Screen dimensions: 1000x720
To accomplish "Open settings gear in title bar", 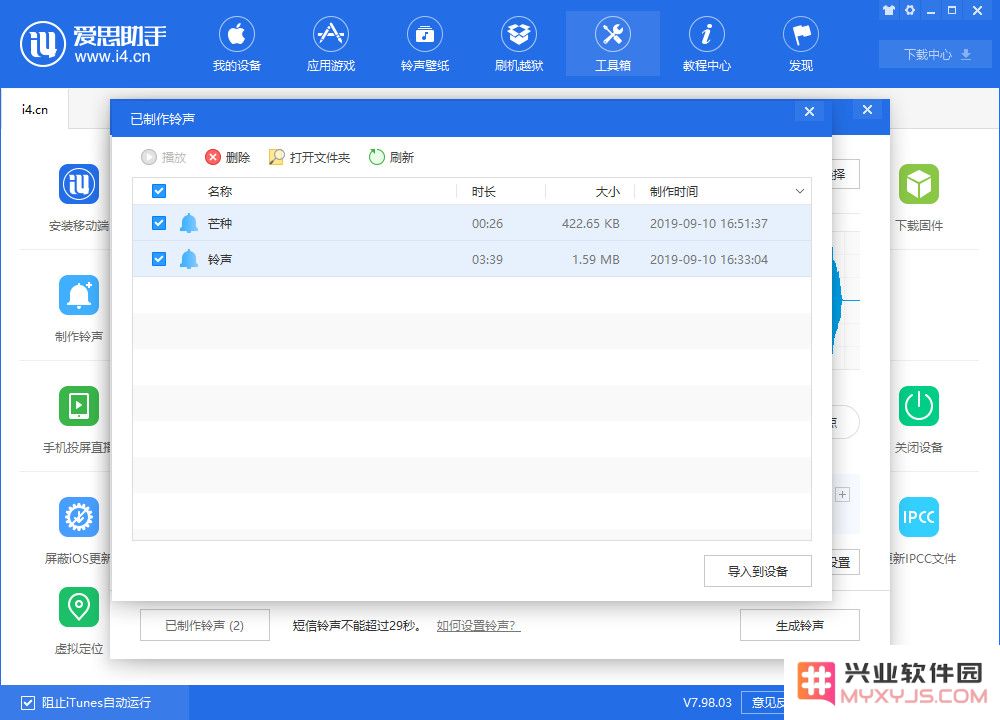I will pyautogui.click(x=910, y=10).
